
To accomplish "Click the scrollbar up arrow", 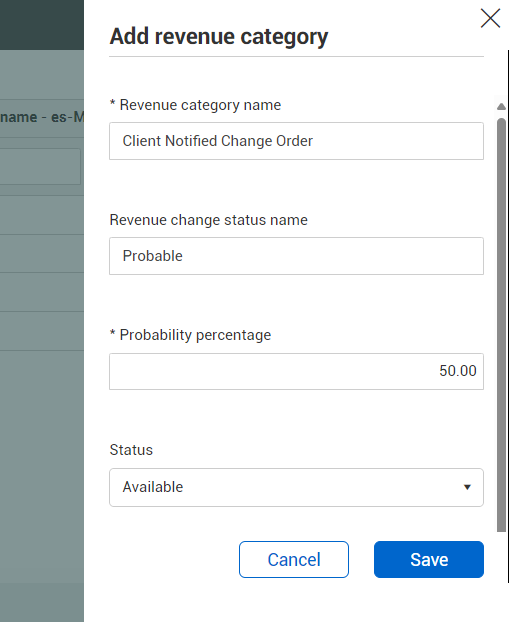I will (501, 106).
